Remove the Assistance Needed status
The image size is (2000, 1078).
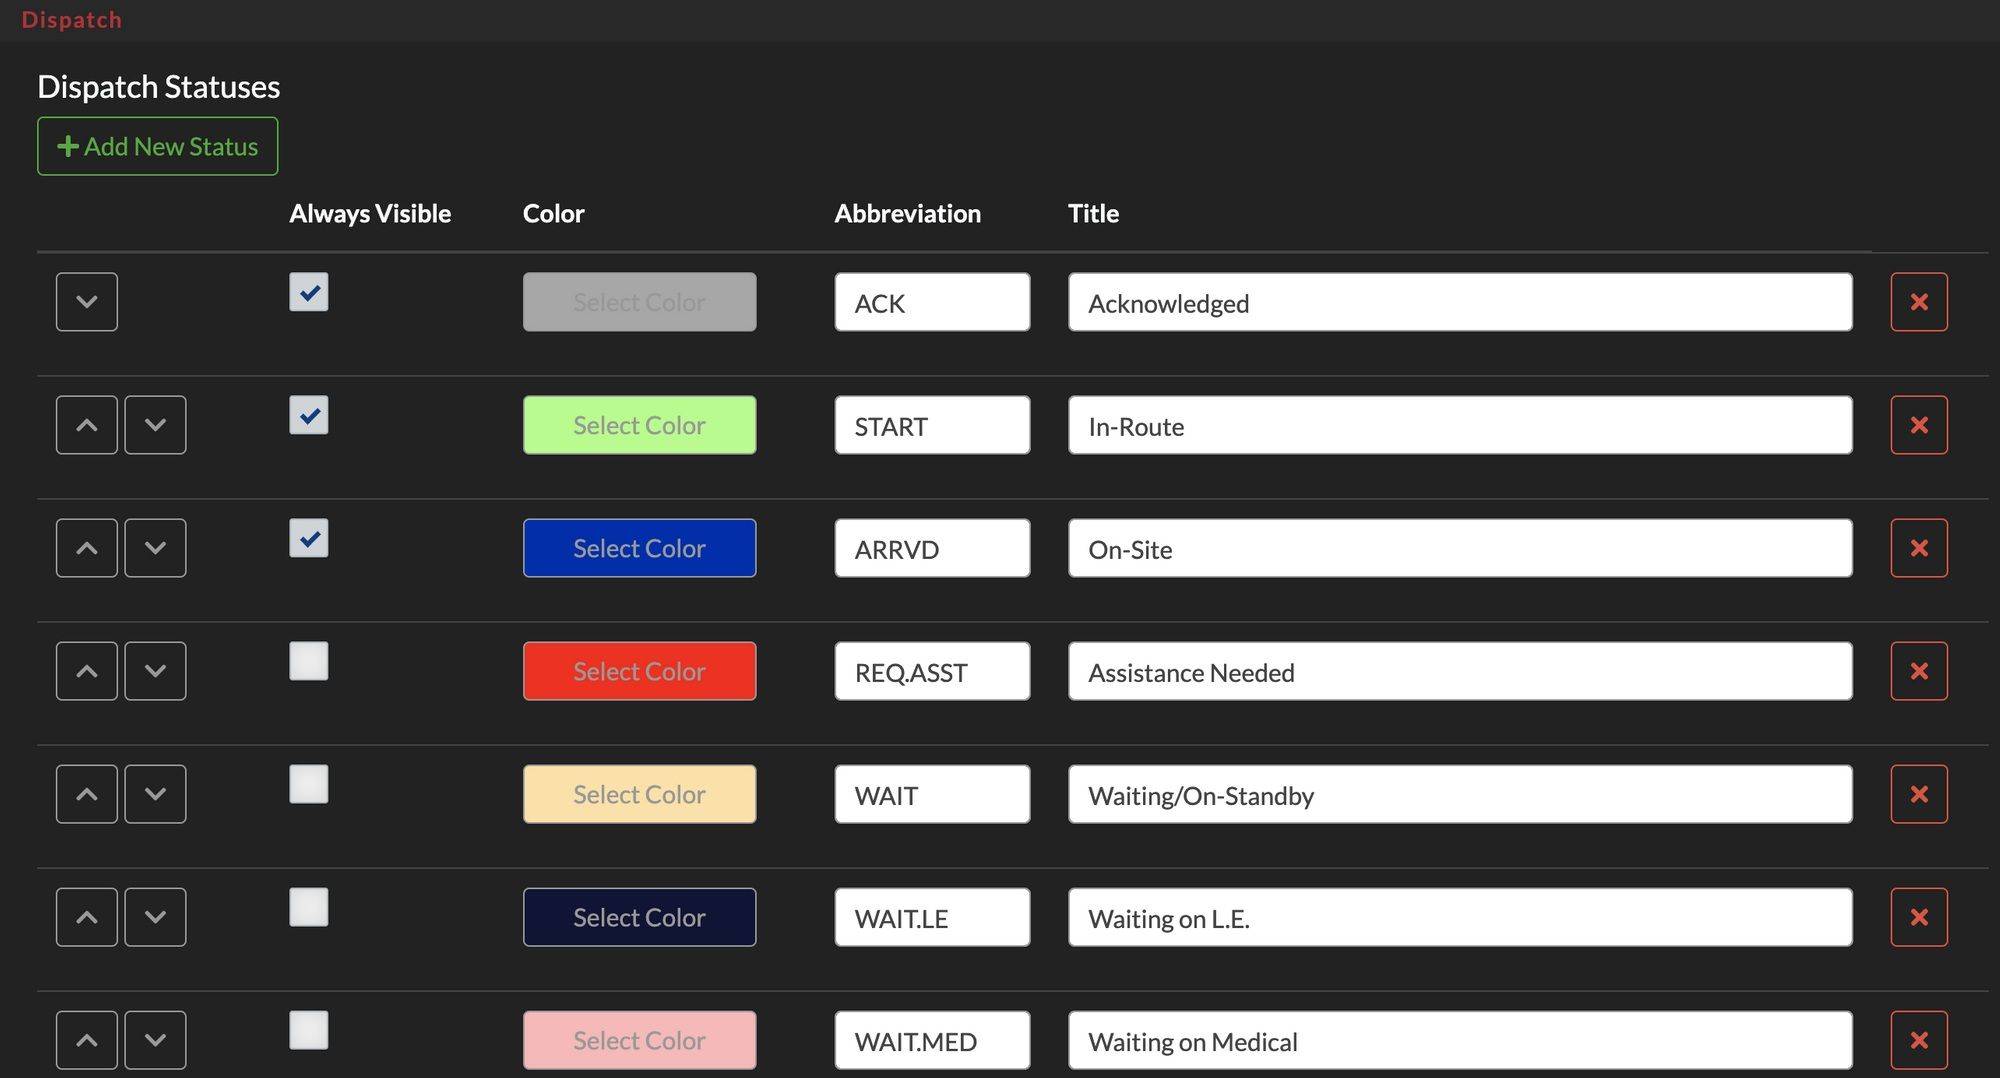(x=1918, y=671)
